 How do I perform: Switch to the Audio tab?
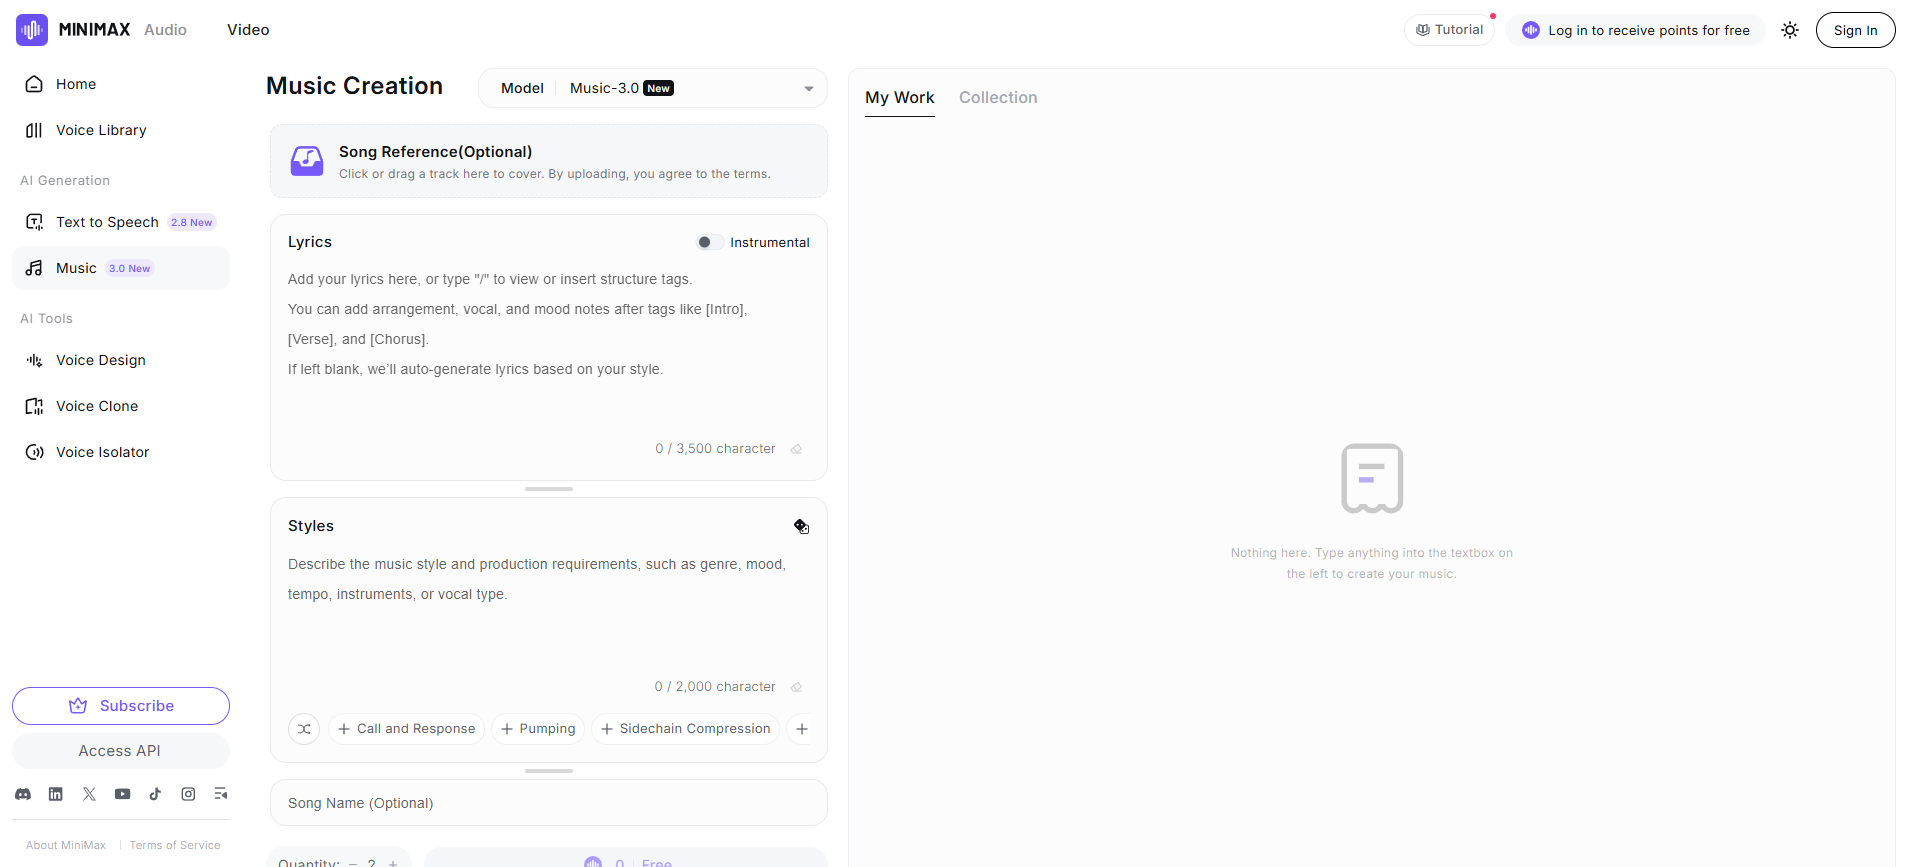165,30
